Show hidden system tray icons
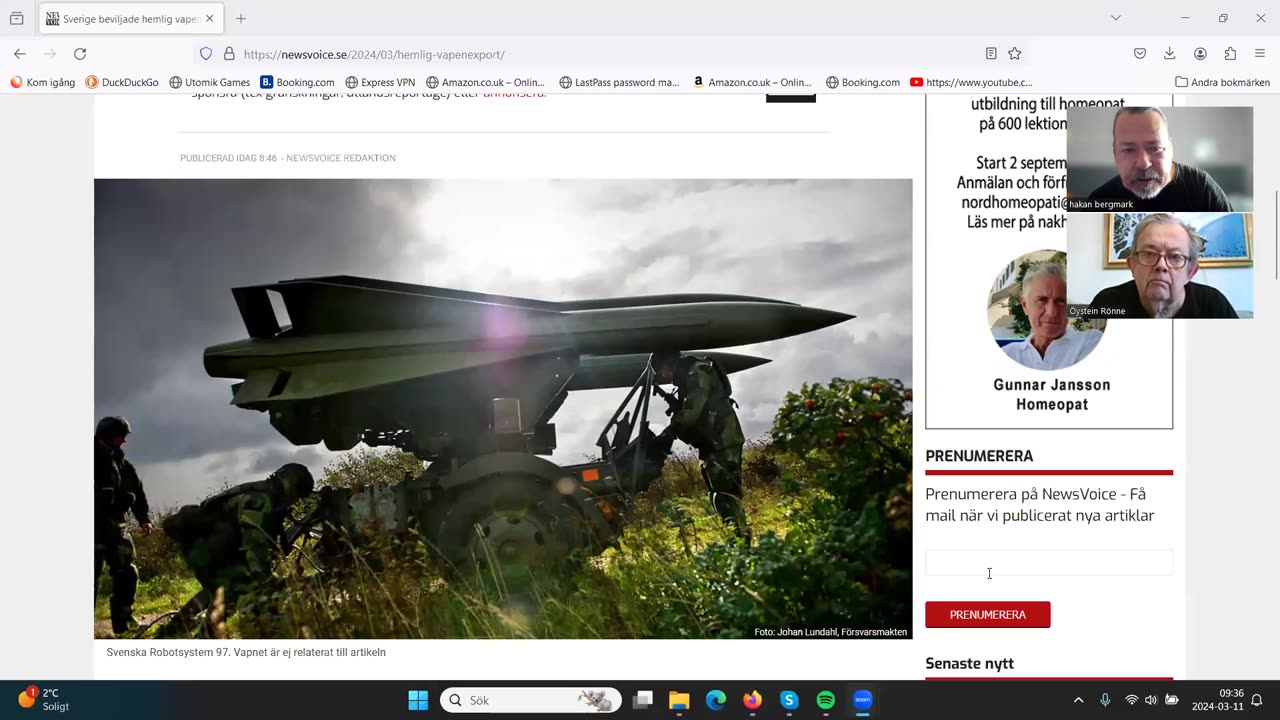Viewport: 1280px width, 720px height. pyautogui.click(x=1078, y=700)
